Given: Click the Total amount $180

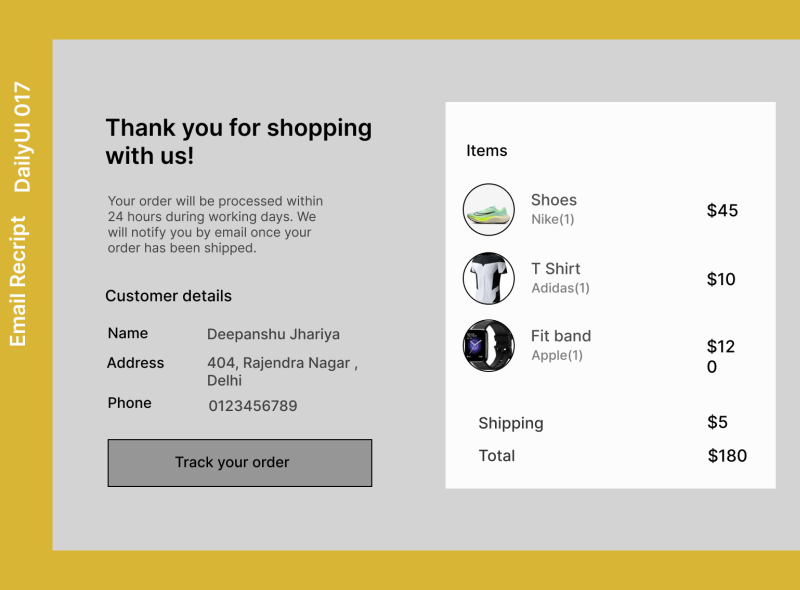Looking at the screenshot, I should 728,455.
